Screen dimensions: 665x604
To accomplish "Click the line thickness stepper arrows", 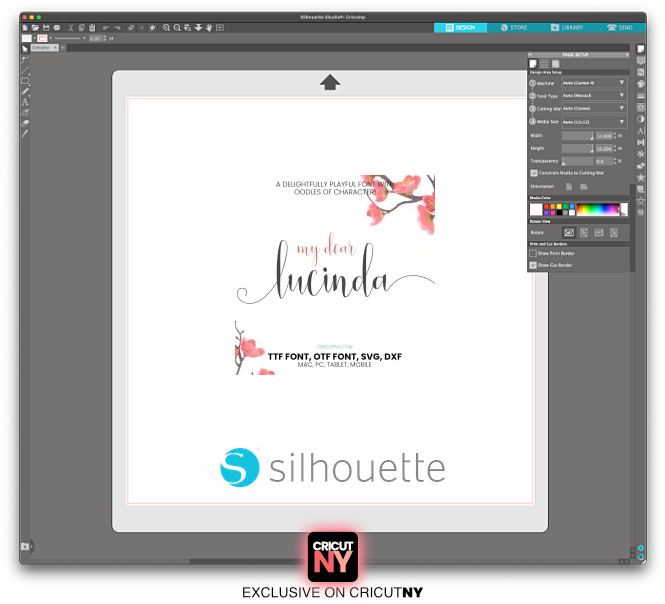I will tap(105, 38).
